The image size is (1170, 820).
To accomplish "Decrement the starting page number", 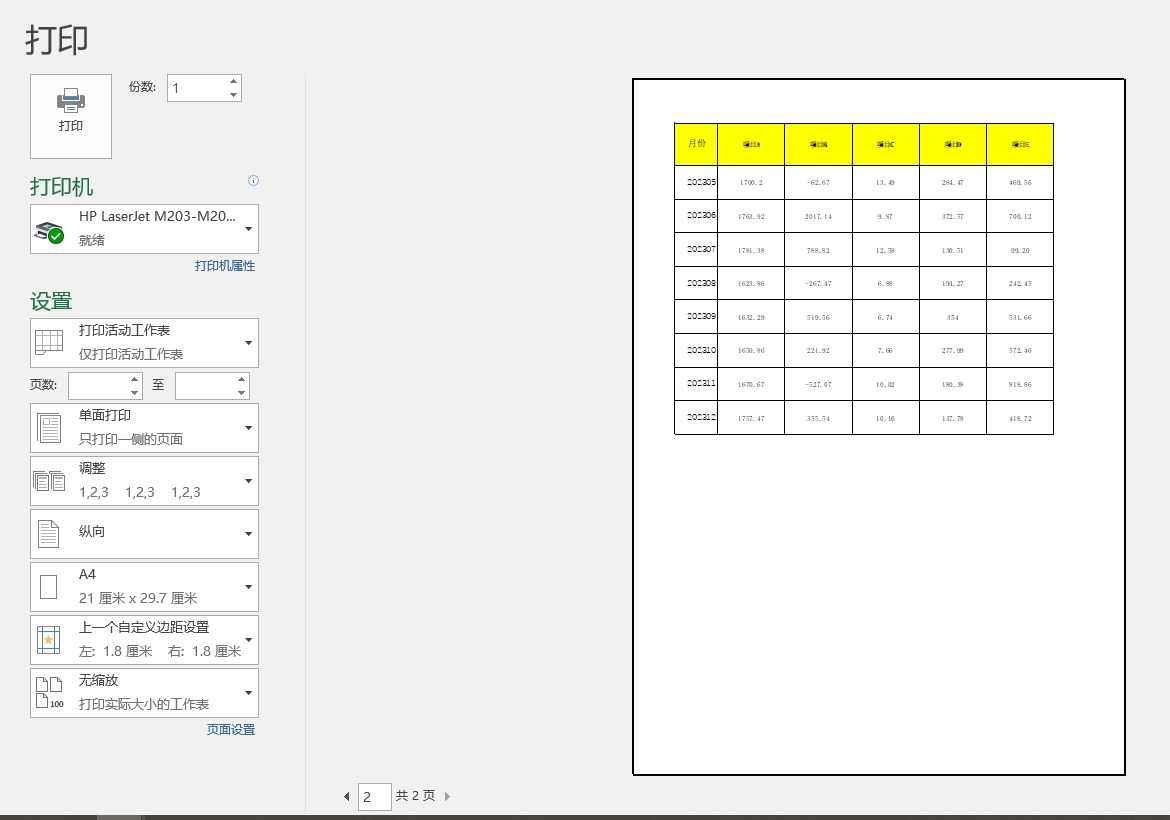I will tap(134, 393).
